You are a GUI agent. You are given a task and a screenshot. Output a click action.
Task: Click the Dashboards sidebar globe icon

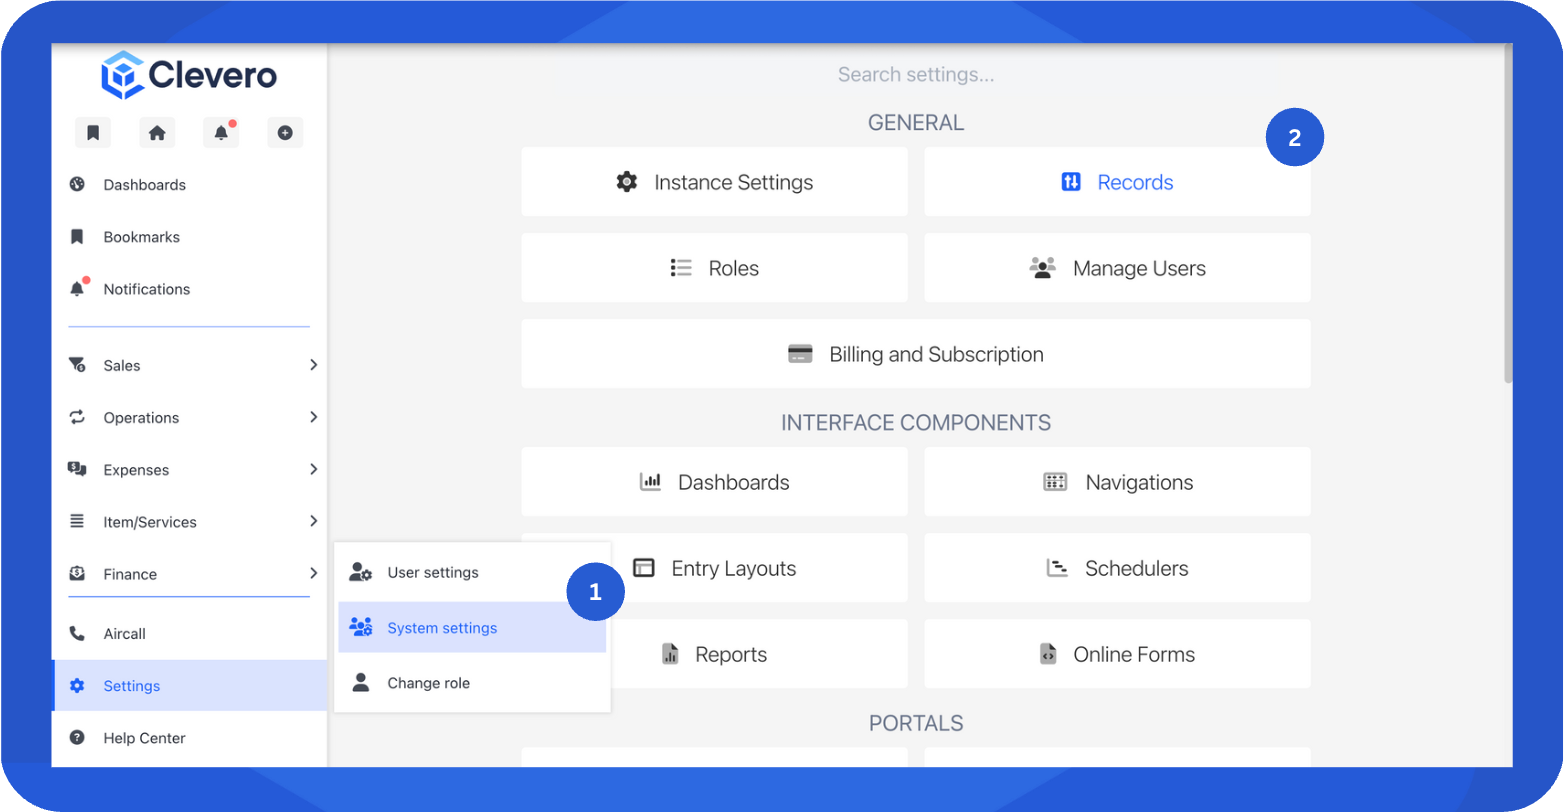[77, 184]
